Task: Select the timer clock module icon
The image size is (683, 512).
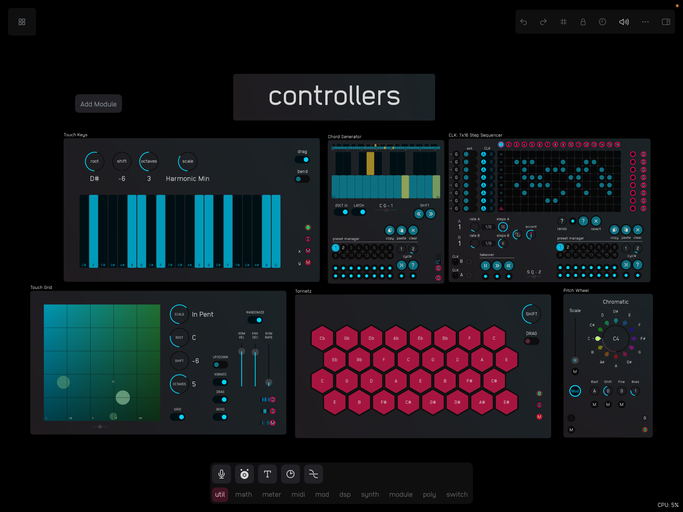Action: [290, 474]
